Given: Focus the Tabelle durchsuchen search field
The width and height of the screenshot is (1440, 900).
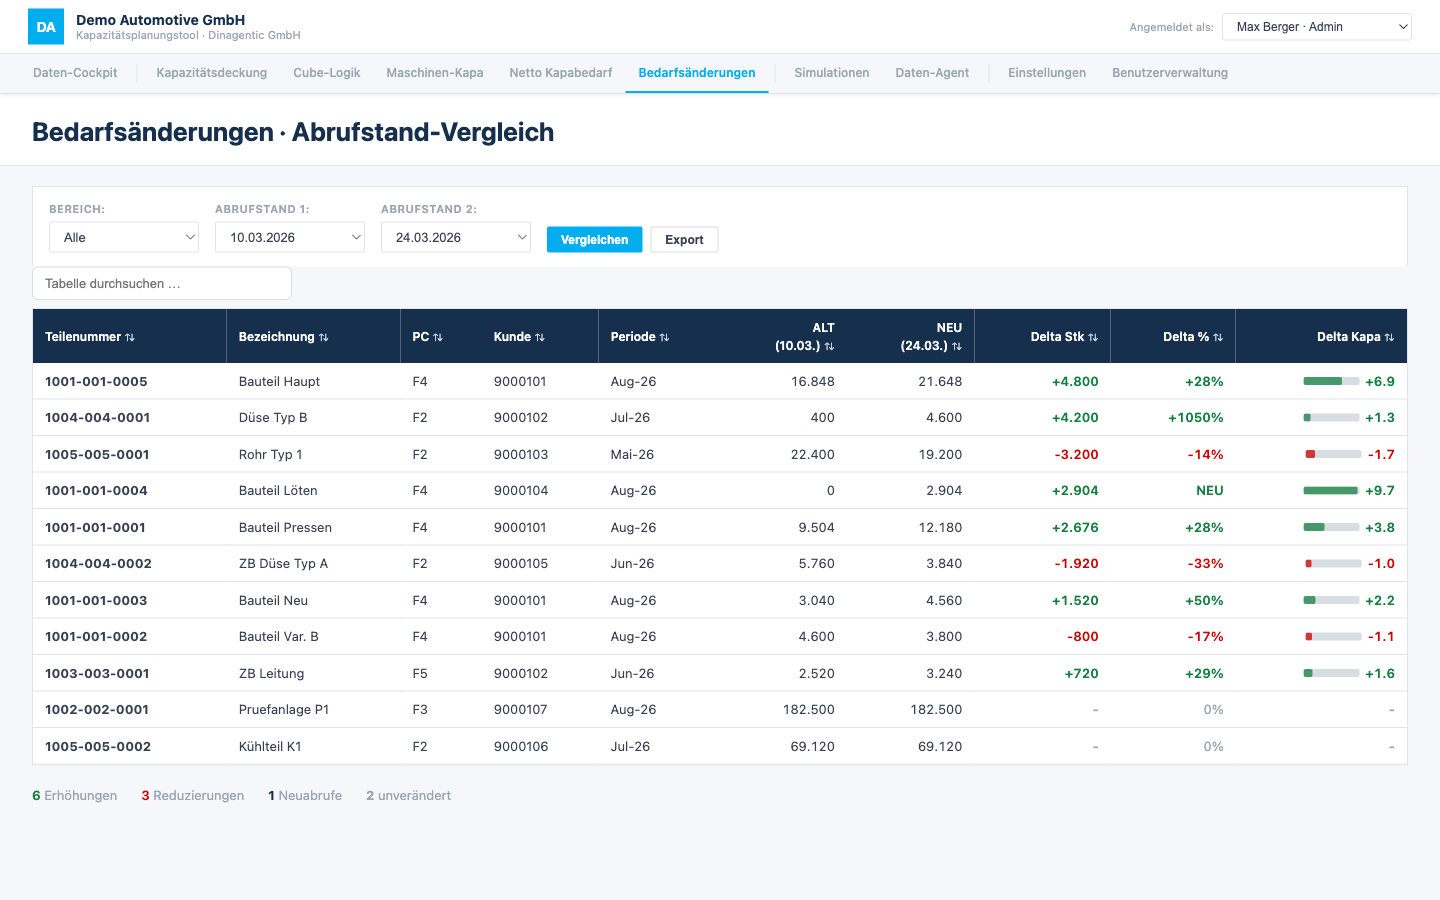Looking at the screenshot, I should coord(162,283).
